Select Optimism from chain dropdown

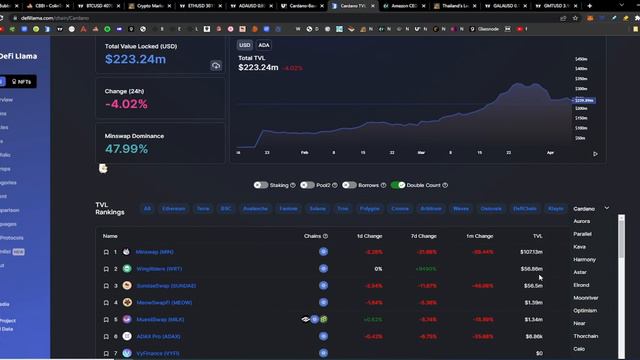pos(585,311)
